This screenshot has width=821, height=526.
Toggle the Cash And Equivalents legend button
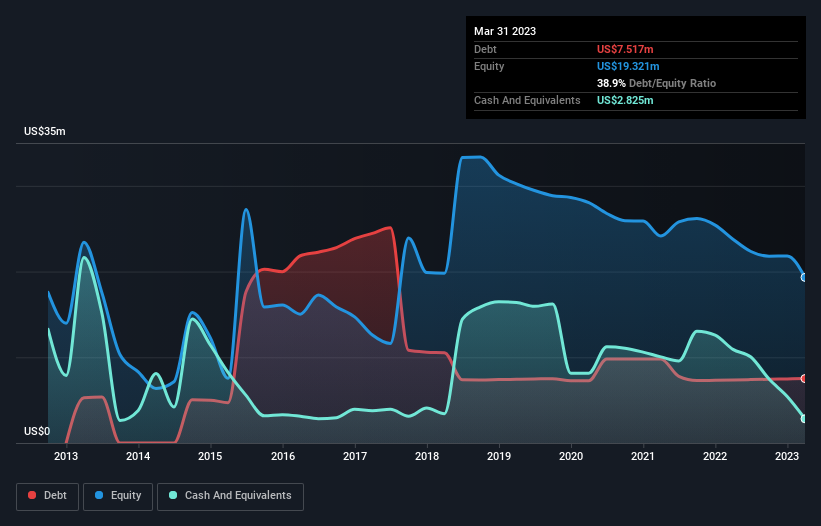[x=230, y=496]
